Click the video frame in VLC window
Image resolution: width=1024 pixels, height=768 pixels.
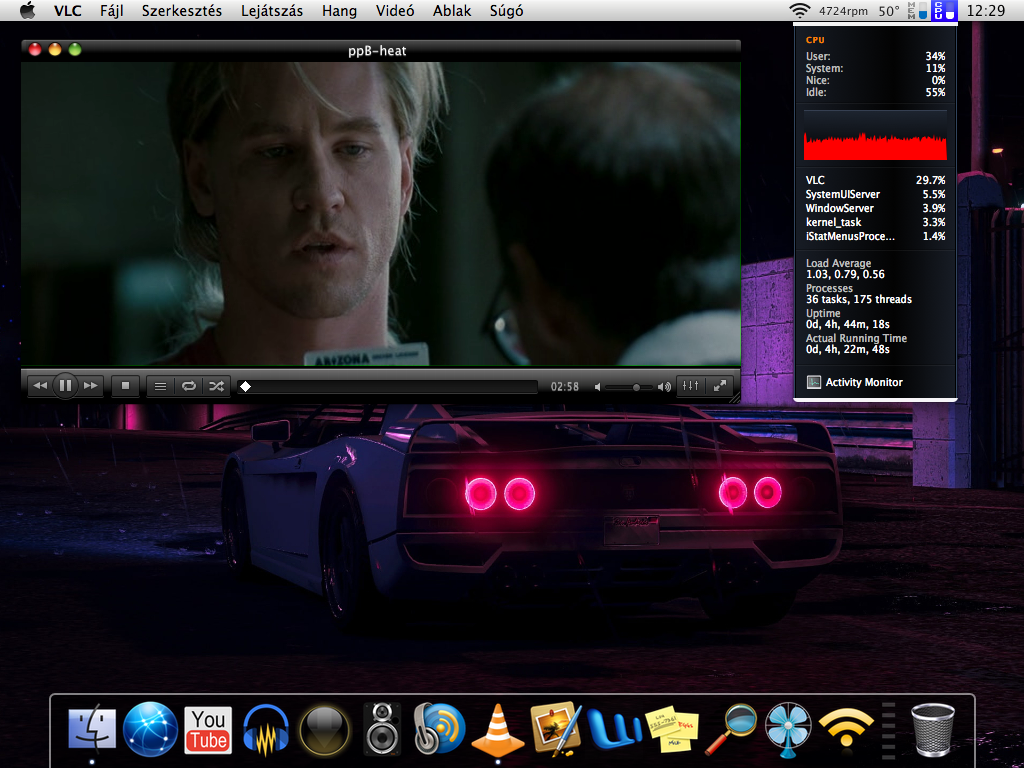click(381, 214)
